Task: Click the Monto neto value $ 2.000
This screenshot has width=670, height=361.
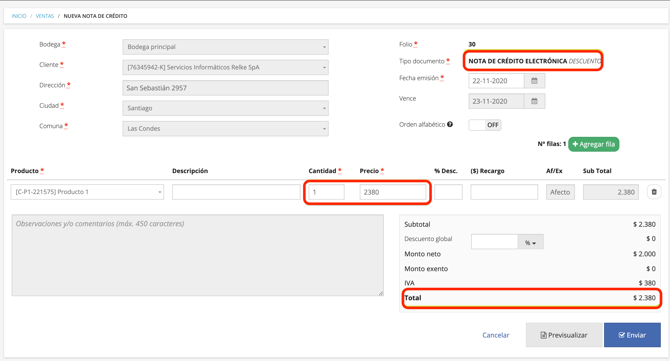Action: coord(644,254)
